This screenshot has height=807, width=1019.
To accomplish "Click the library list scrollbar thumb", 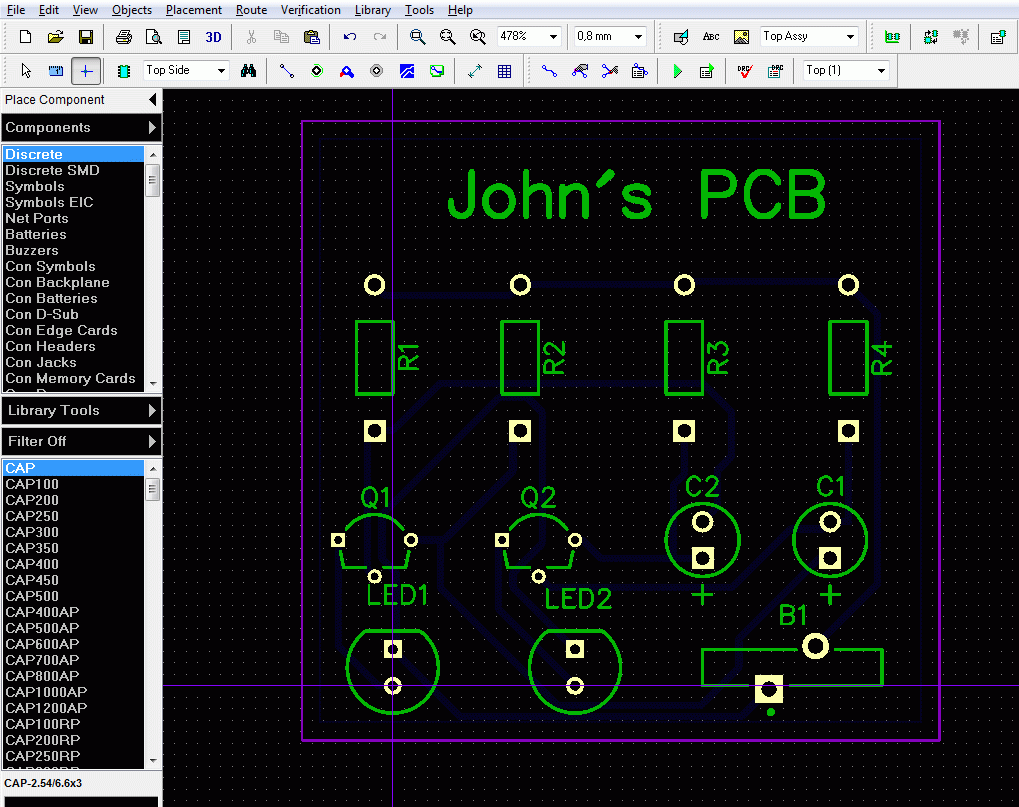I will (x=153, y=180).
